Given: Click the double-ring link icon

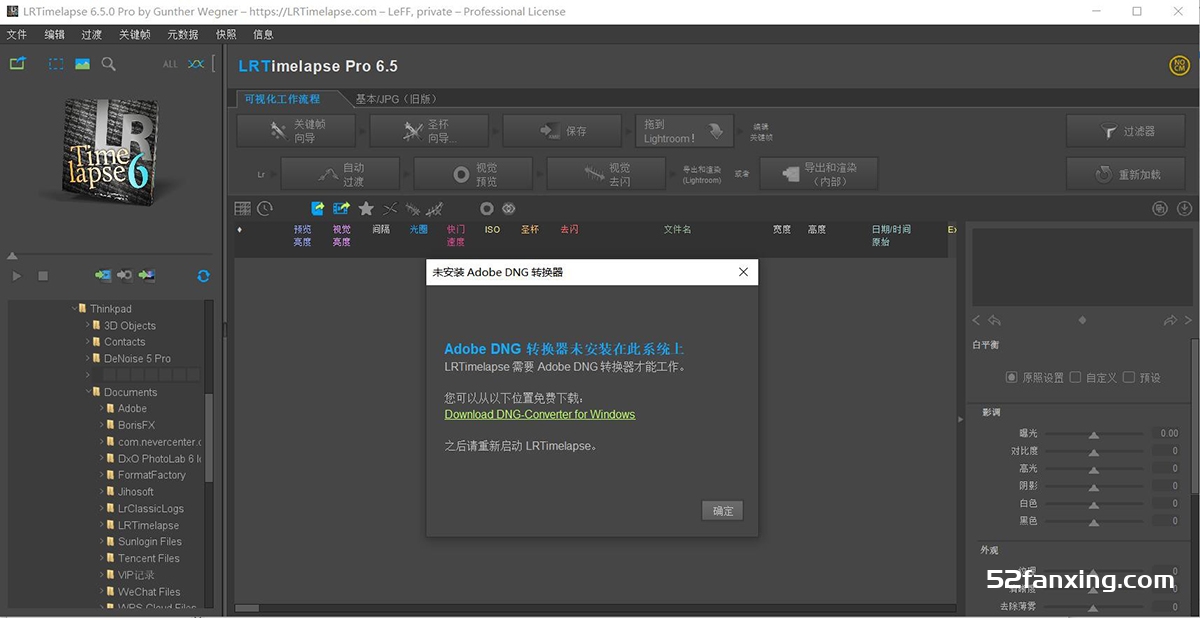Looking at the screenshot, I should (509, 209).
